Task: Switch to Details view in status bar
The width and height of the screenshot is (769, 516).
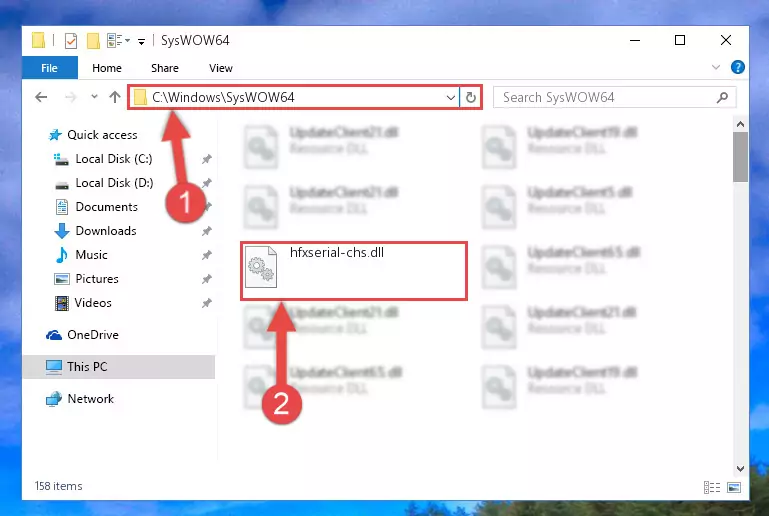Action: [712, 487]
